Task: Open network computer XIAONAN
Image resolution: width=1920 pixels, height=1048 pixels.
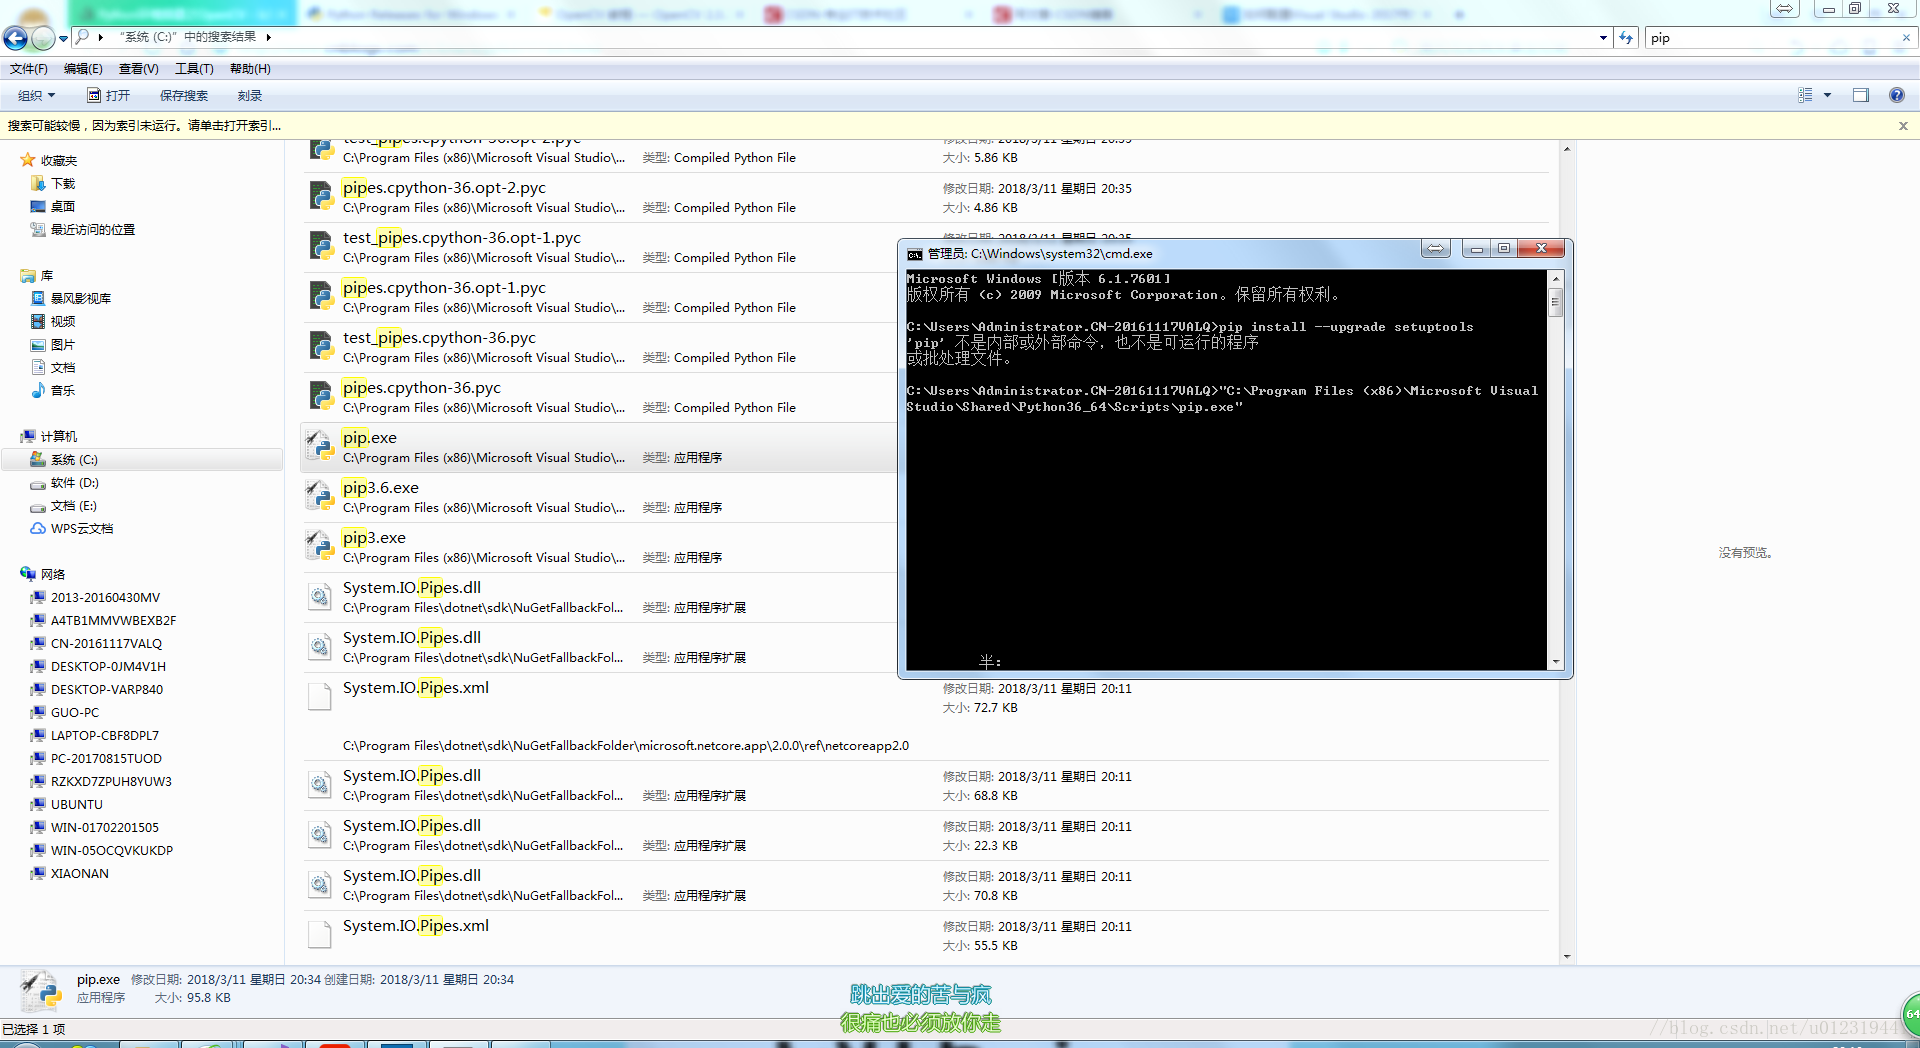Action: coord(80,874)
